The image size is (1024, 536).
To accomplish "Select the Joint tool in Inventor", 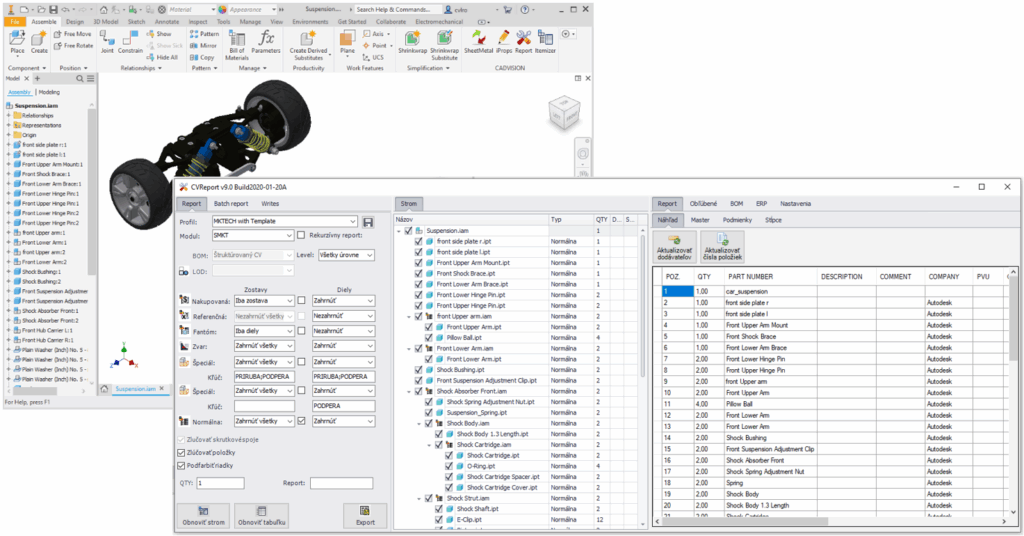I will pyautogui.click(x=107, y=42).
